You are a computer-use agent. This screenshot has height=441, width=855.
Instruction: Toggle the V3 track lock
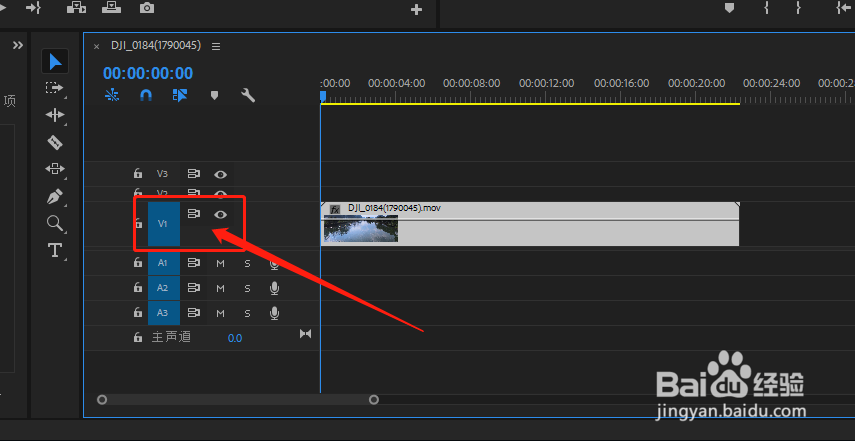[138, 173]
